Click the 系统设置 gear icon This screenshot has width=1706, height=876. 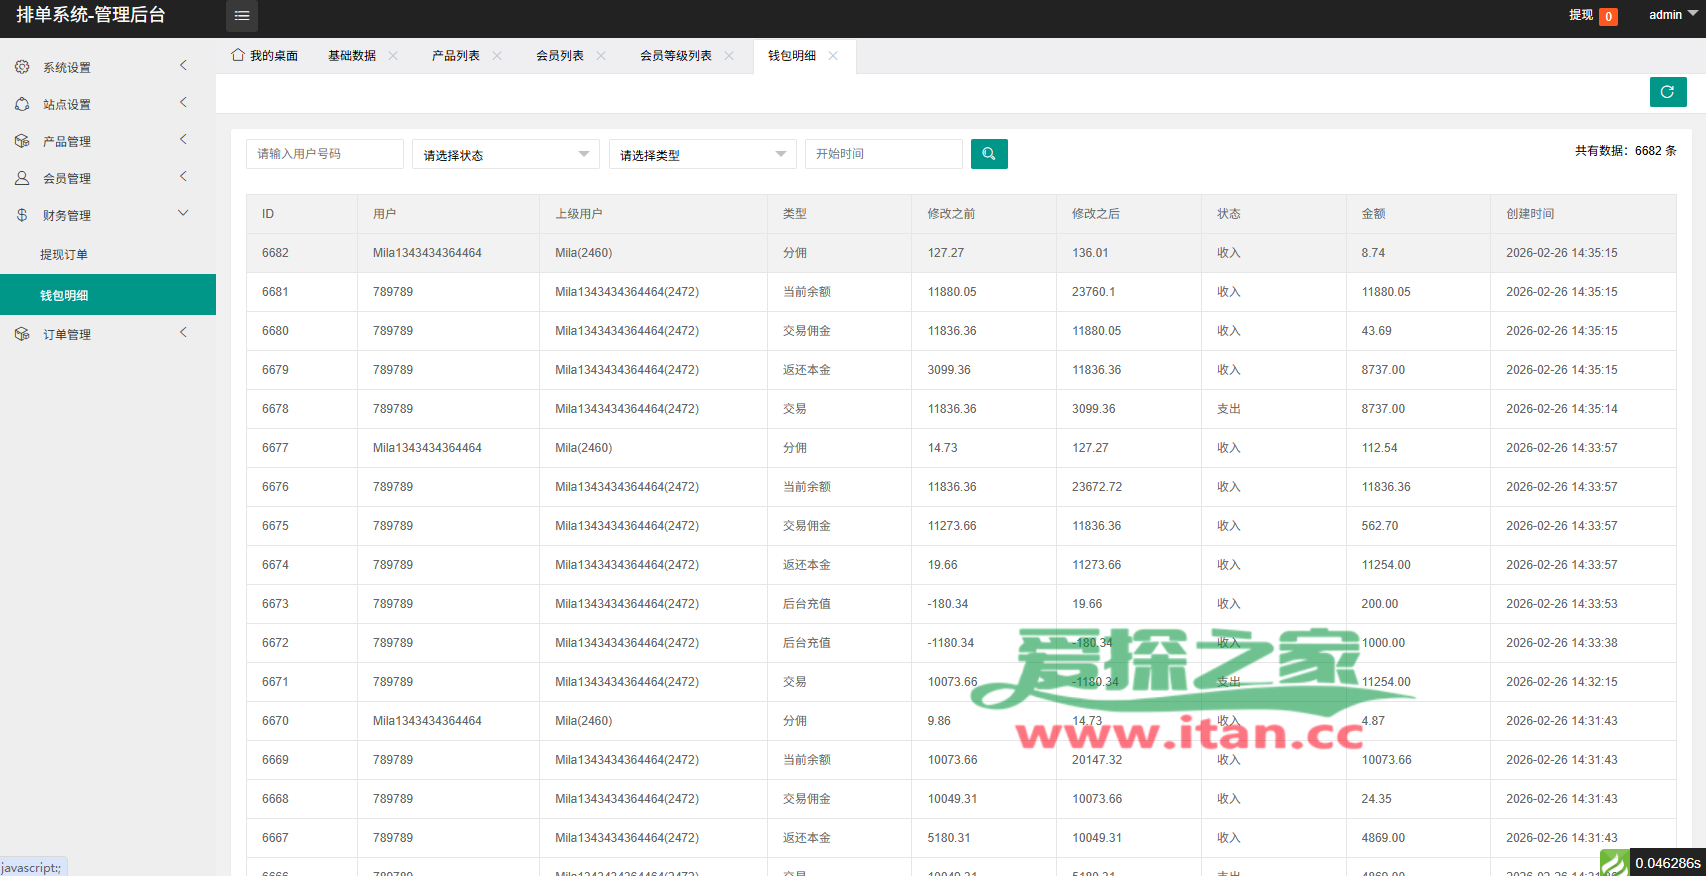pyautogui.click(x=22, y=67)
